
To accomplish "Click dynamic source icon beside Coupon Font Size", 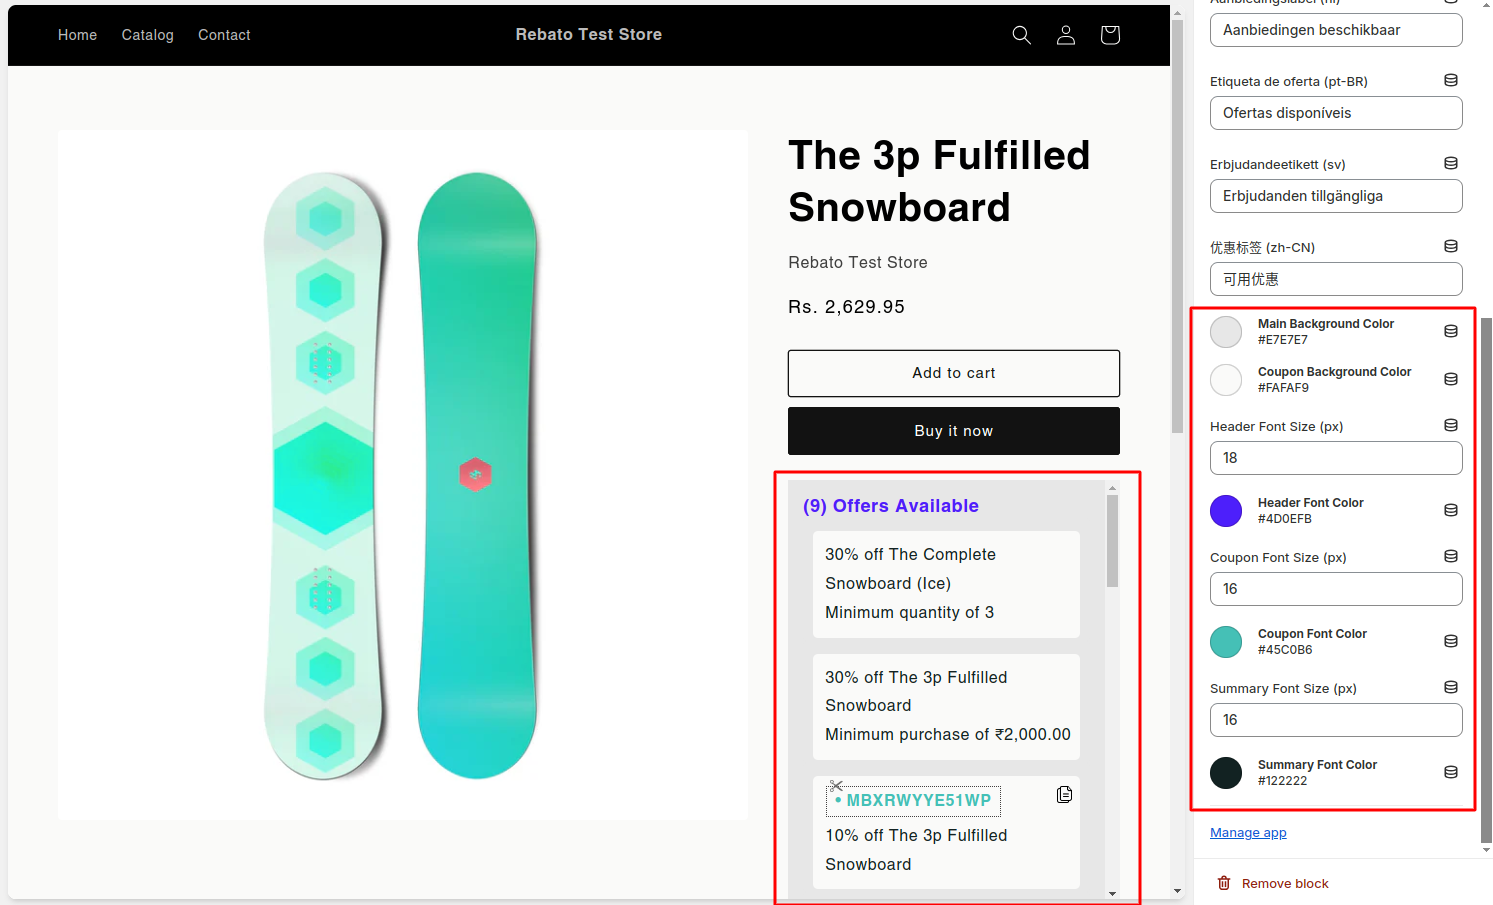I will point(1451,556).
